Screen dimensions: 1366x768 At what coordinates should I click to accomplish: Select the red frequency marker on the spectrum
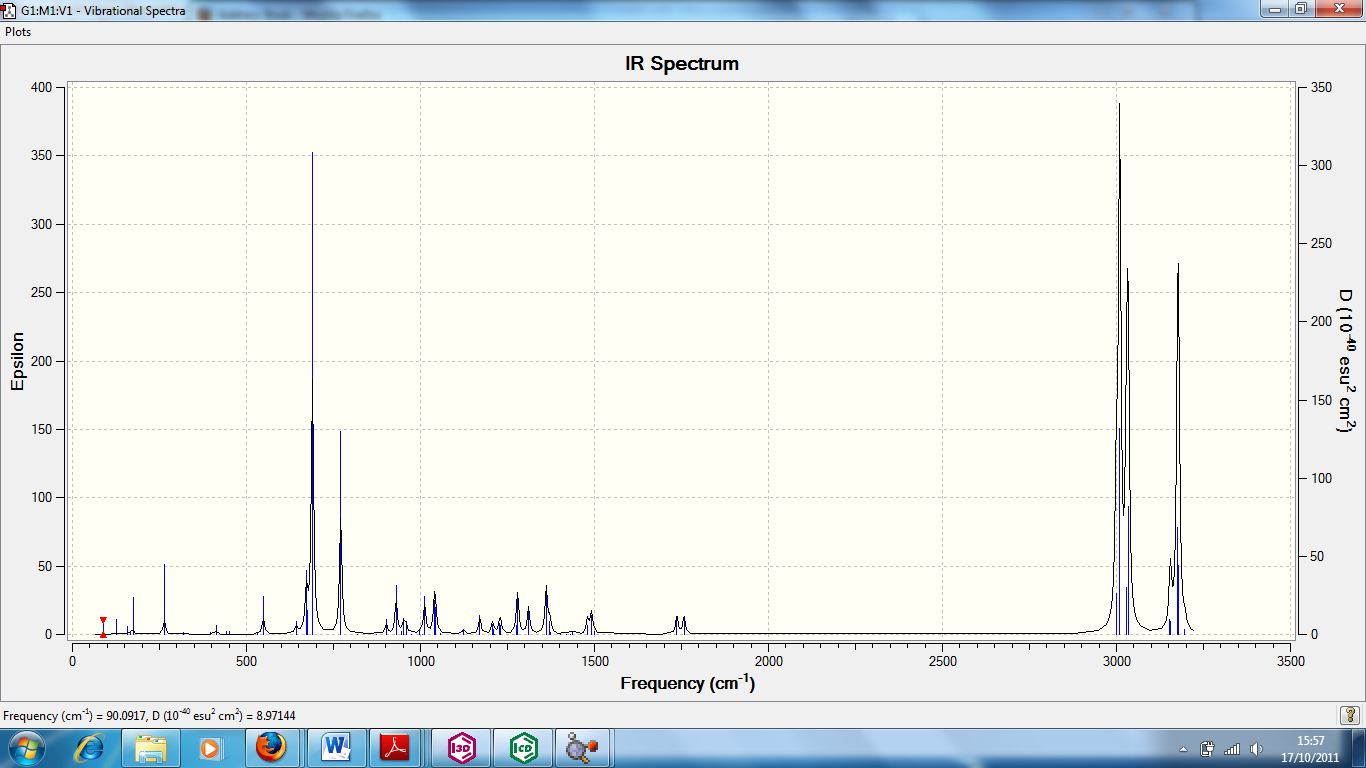(x=103, y=627)
